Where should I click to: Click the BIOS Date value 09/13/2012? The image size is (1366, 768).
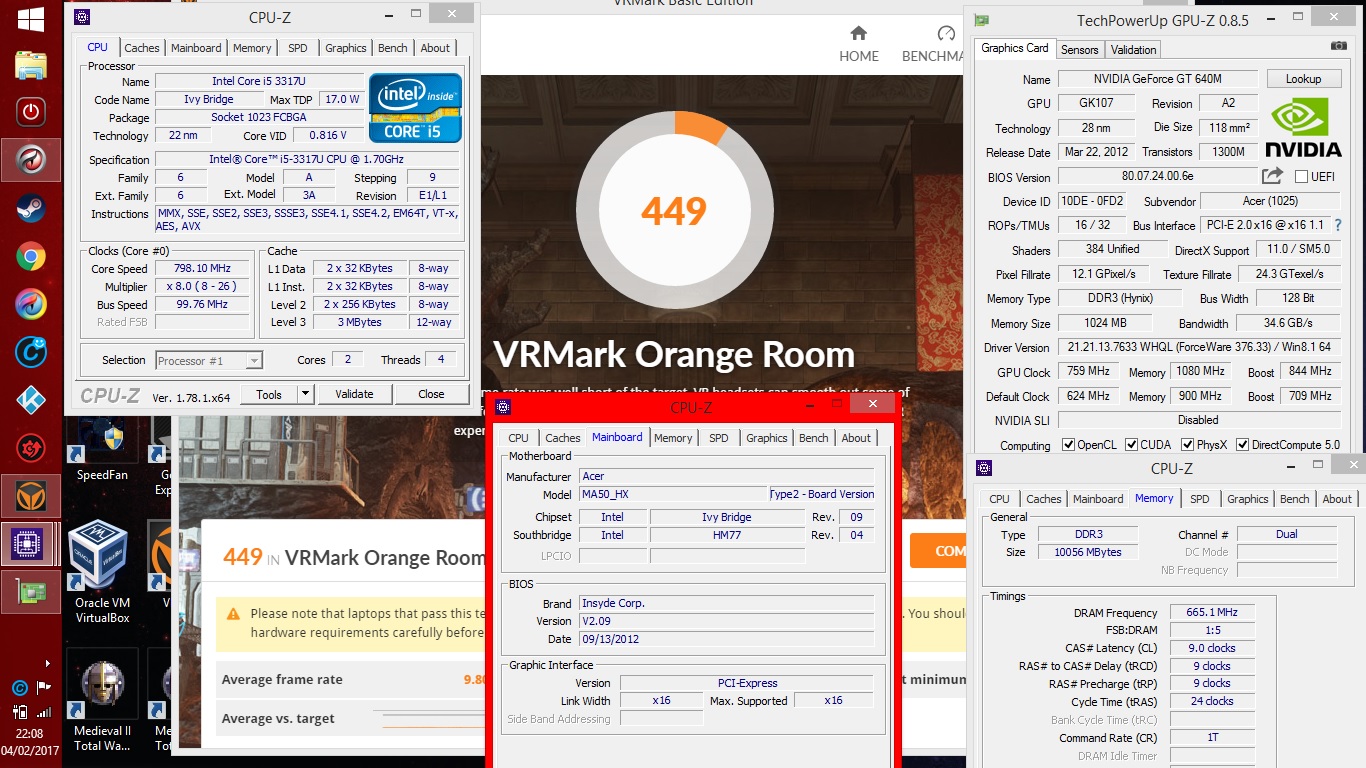[728, 639]
